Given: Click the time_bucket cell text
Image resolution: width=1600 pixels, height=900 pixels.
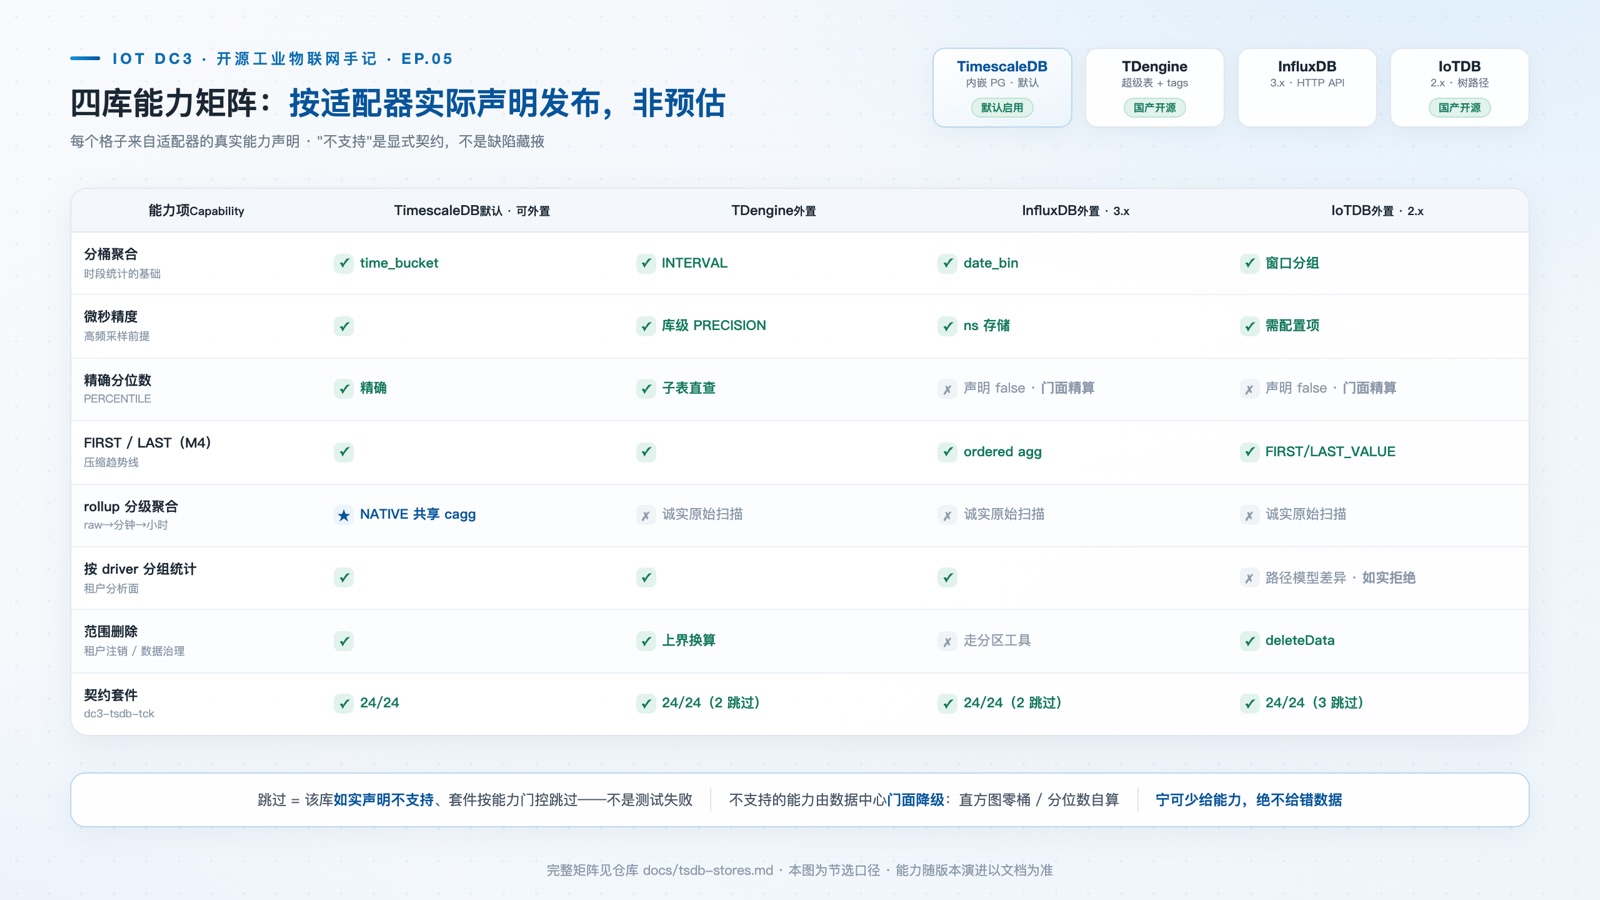Looking at the screenshot, I should click(x=399, y=263).
